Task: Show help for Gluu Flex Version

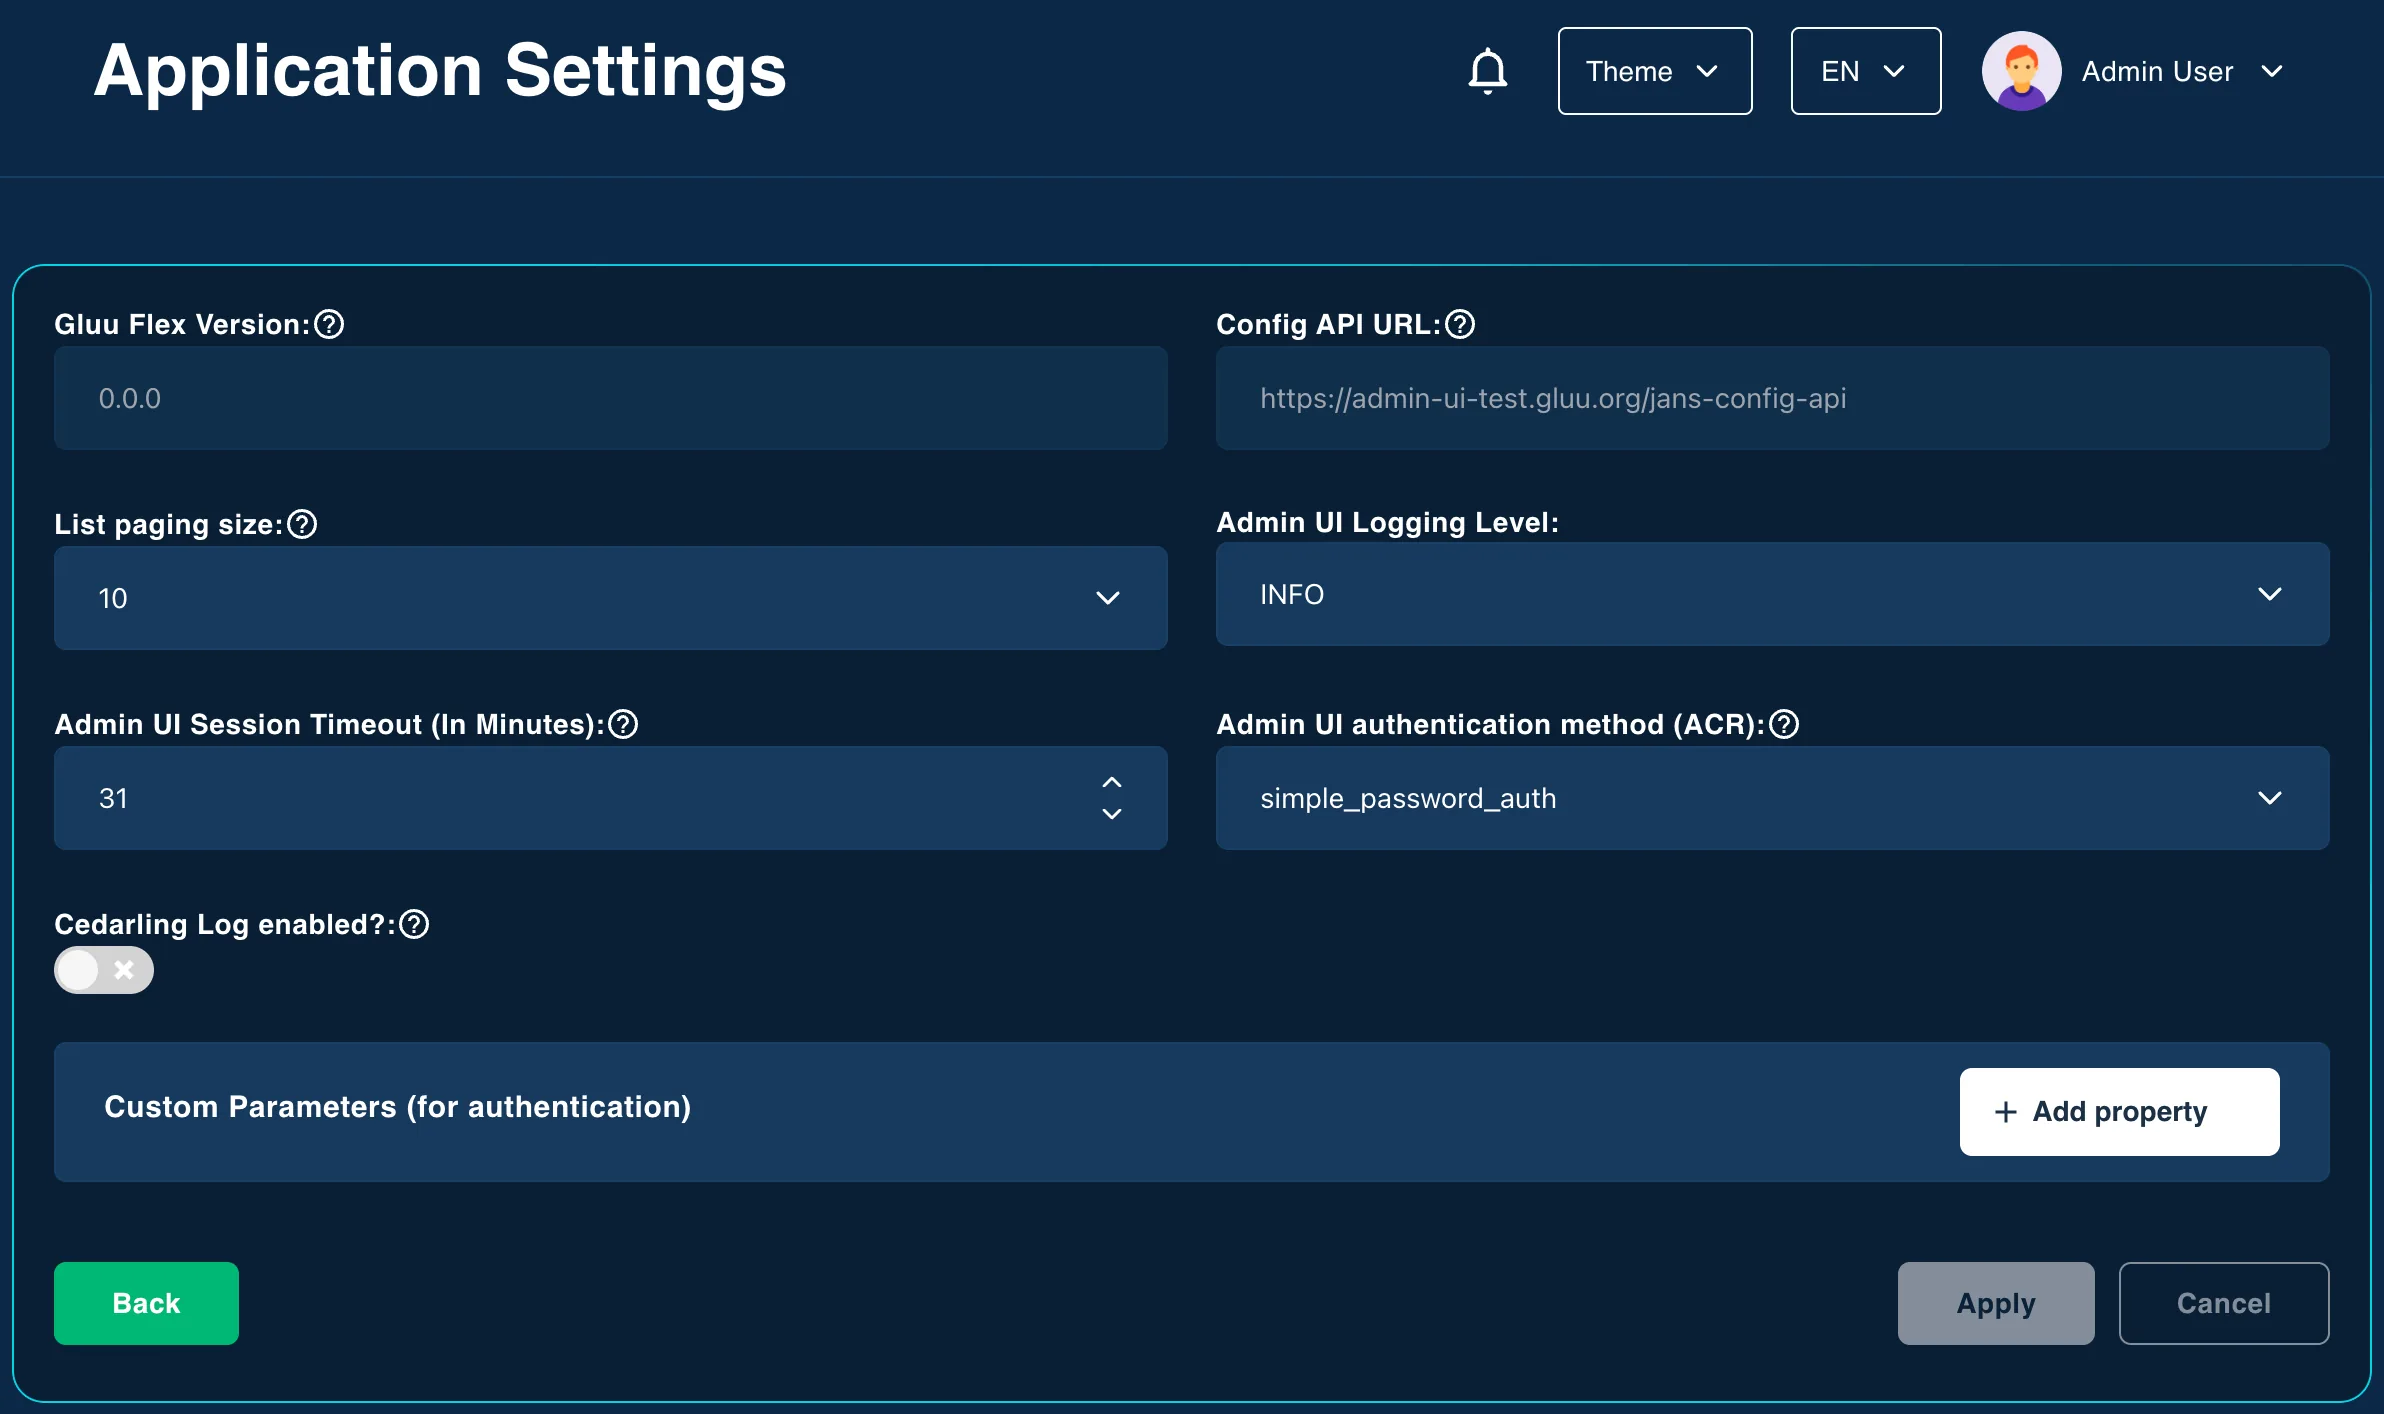Action: 329,324
